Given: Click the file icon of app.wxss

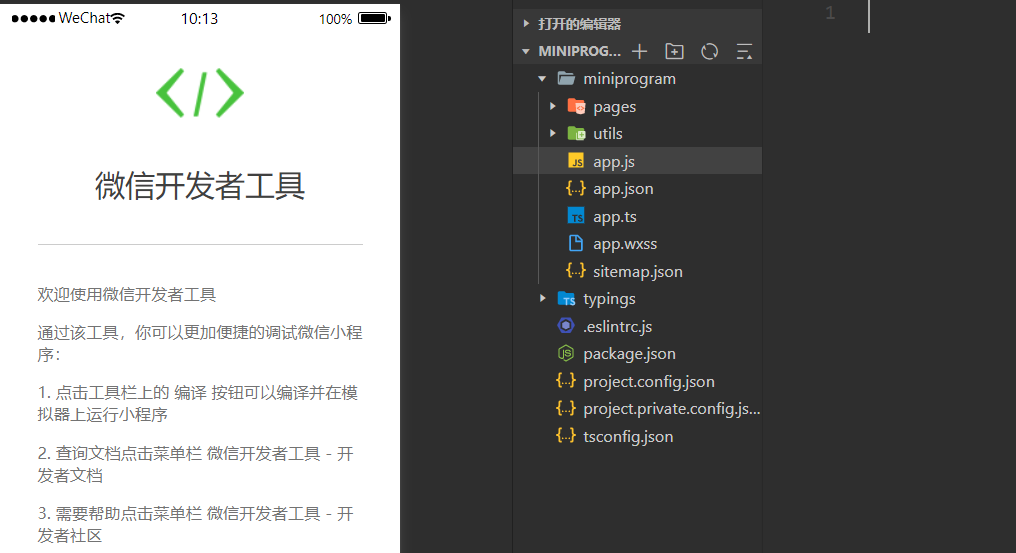Looking at the screenshot, I should point(575,243).
